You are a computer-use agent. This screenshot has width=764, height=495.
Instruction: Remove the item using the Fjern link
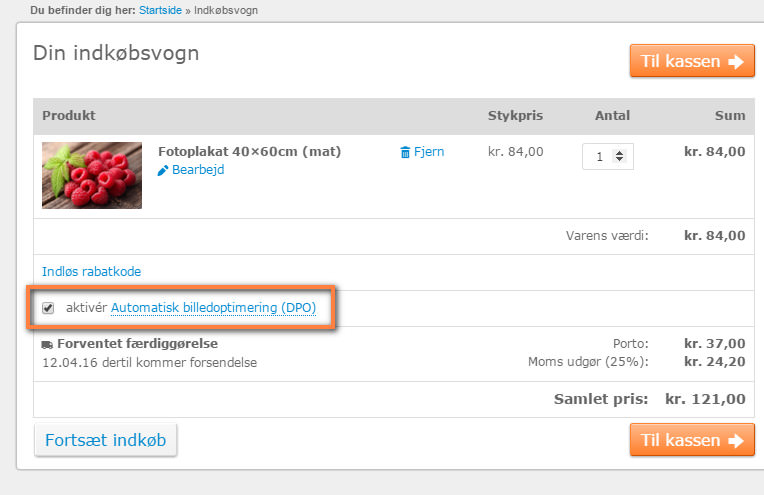pos(430,152)
